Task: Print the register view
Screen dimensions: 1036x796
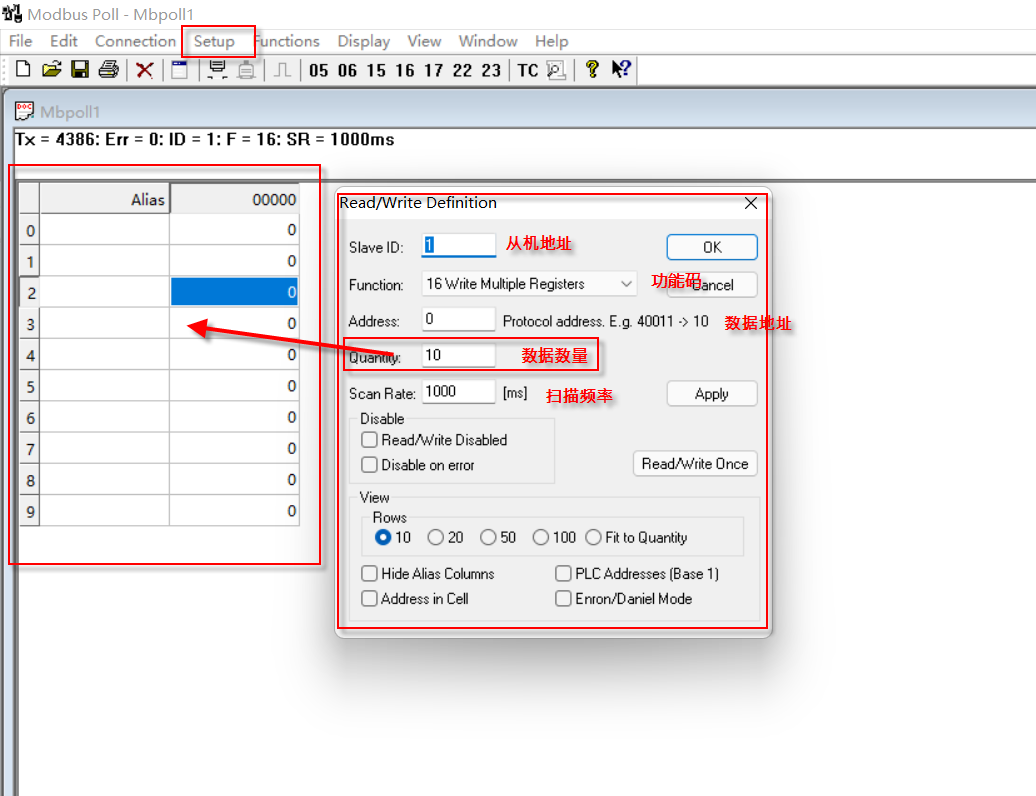Action: pyautogui.click(x=108, y=69)
